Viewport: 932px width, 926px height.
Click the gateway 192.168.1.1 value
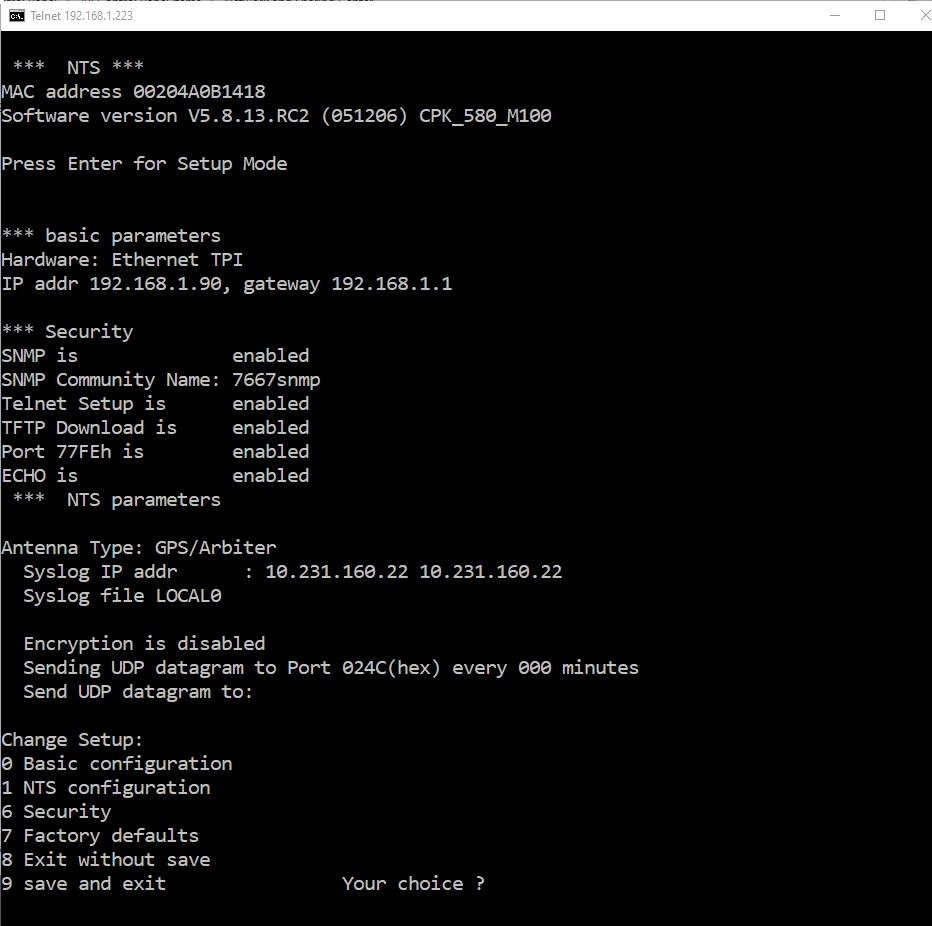pyautogui.click(x=348, y=284)
